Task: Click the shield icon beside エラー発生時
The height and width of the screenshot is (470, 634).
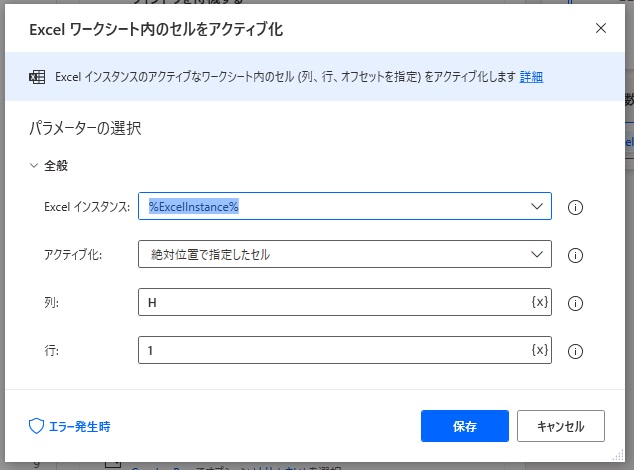Action: [x=36, y=426]
